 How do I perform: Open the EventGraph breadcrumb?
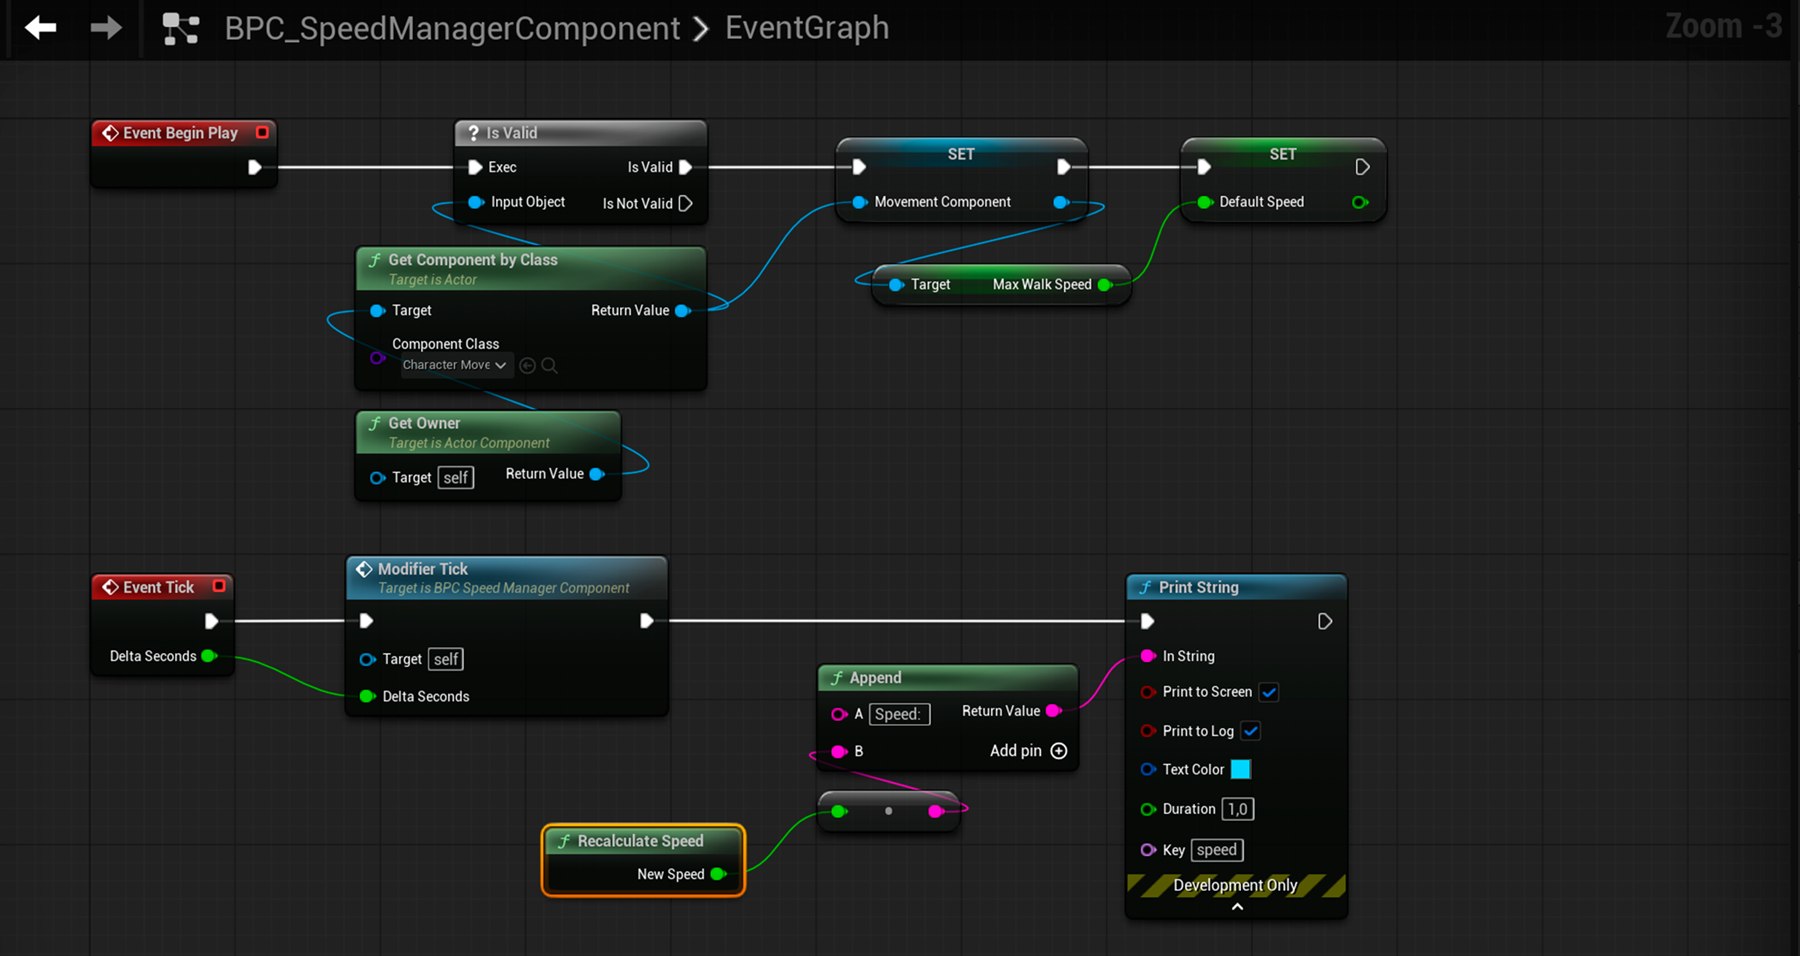pos(807,28)
